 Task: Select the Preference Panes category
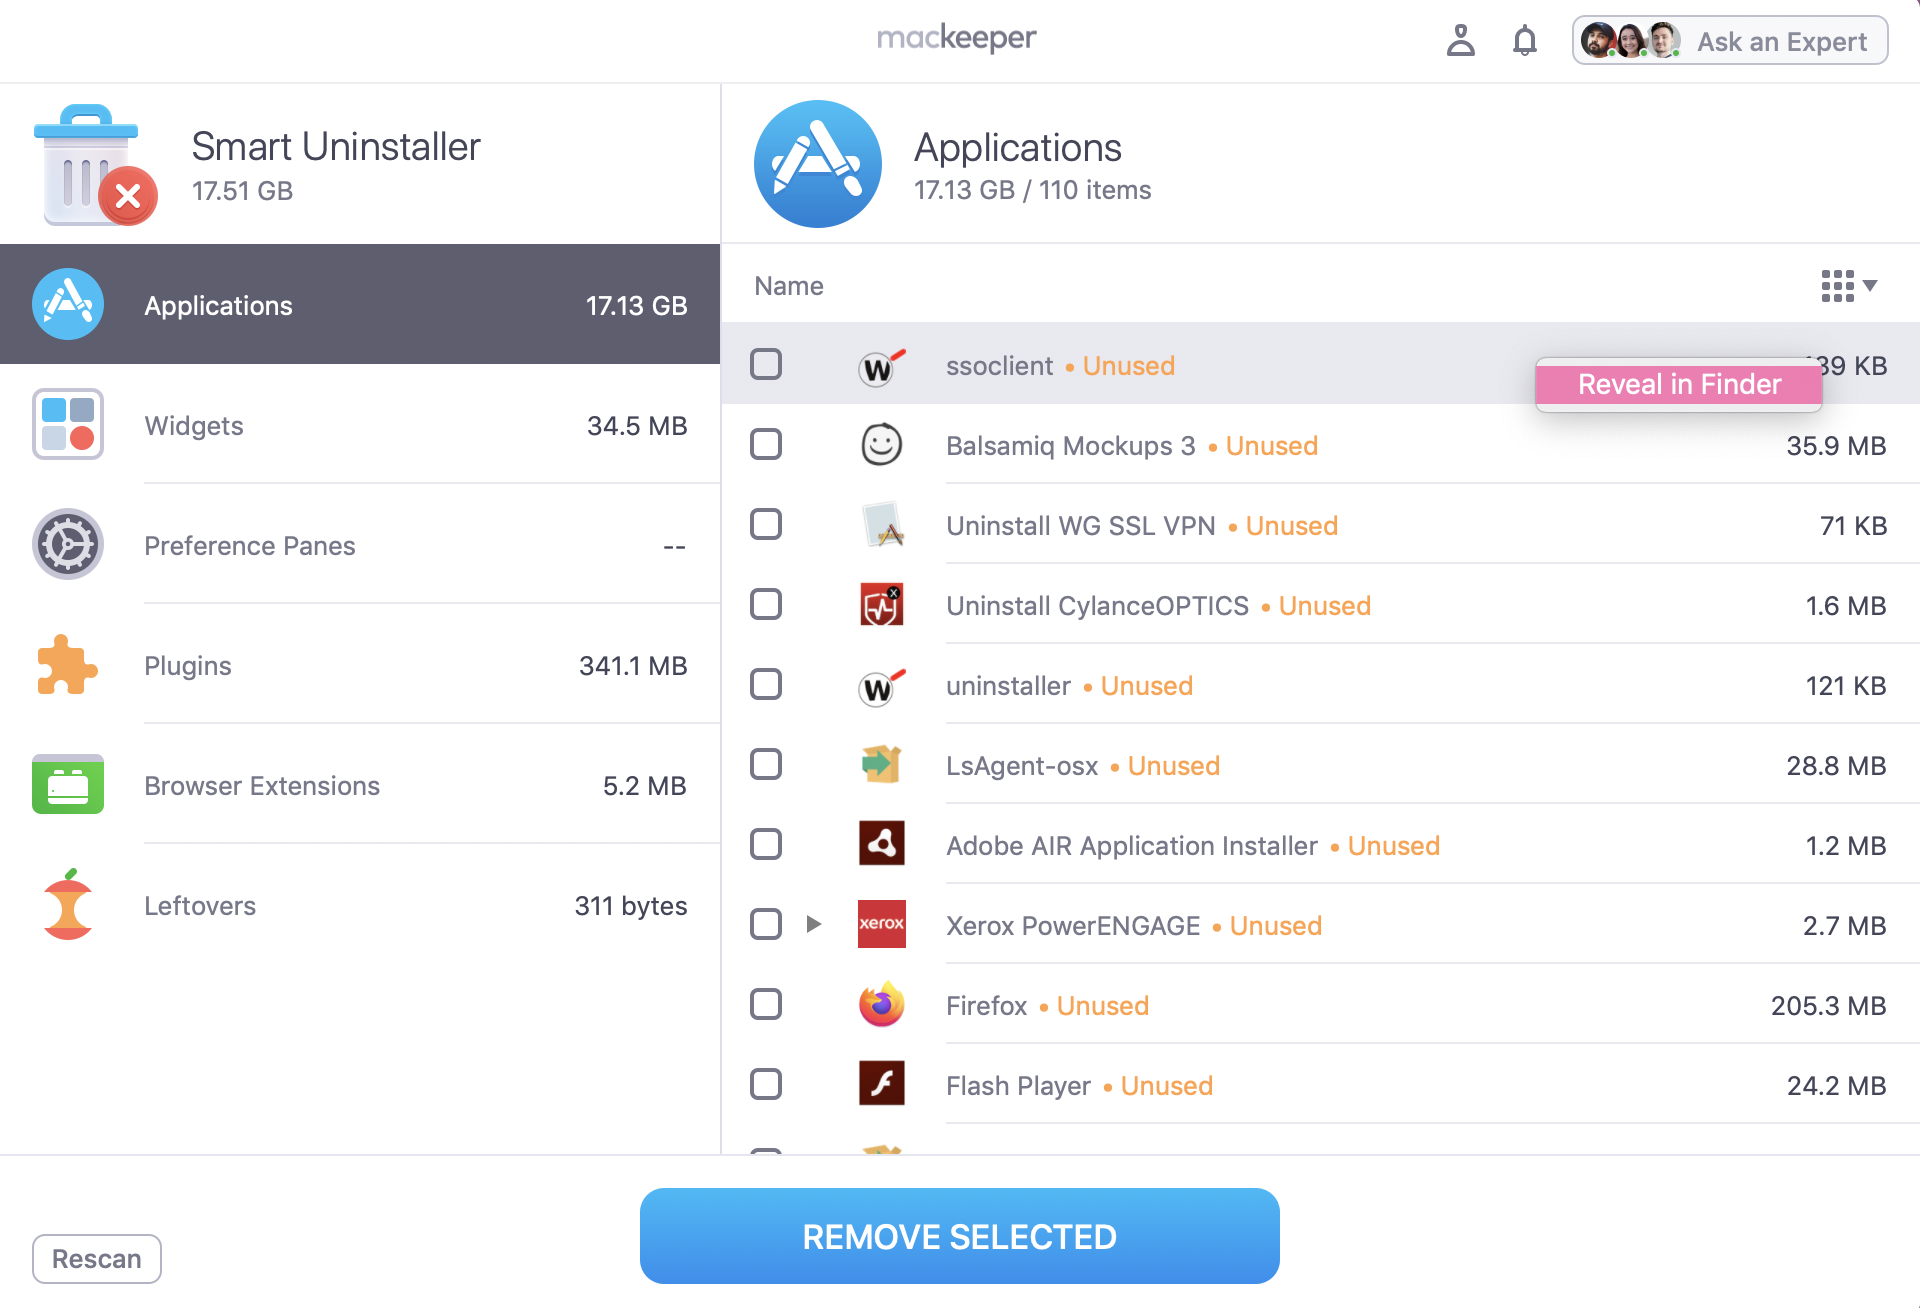[x=360, y=544]
